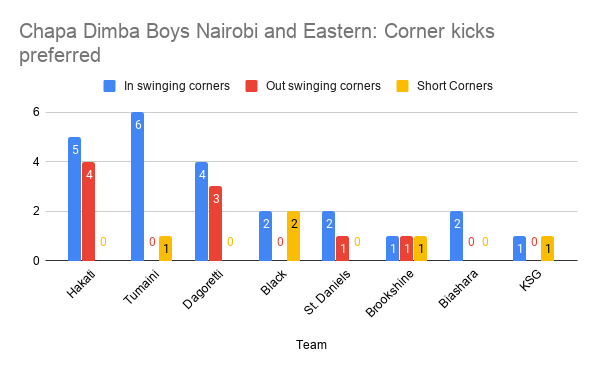Image resolution: width=596 pixels, height=371 pixels.
Task: Click KSG's yellow bar labeled 1
Action: click(547, 249)
